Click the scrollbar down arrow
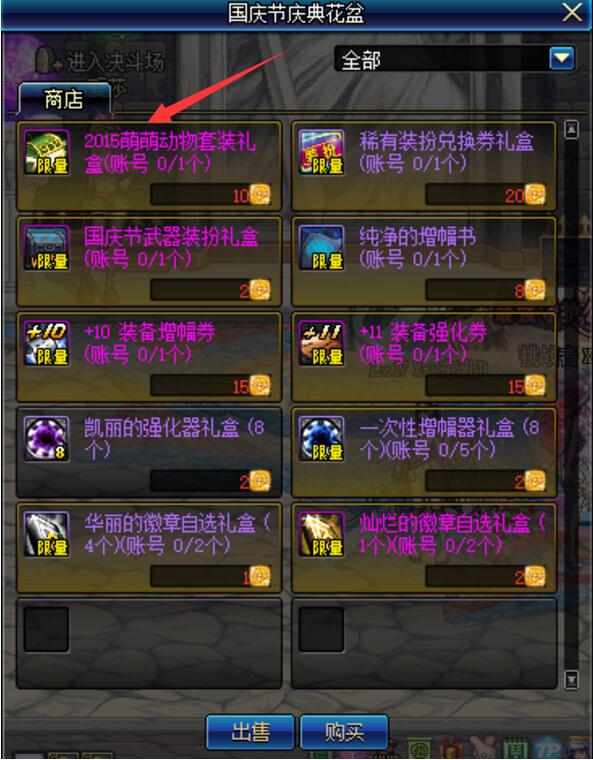593x760 pixels. tap(572, 680)
